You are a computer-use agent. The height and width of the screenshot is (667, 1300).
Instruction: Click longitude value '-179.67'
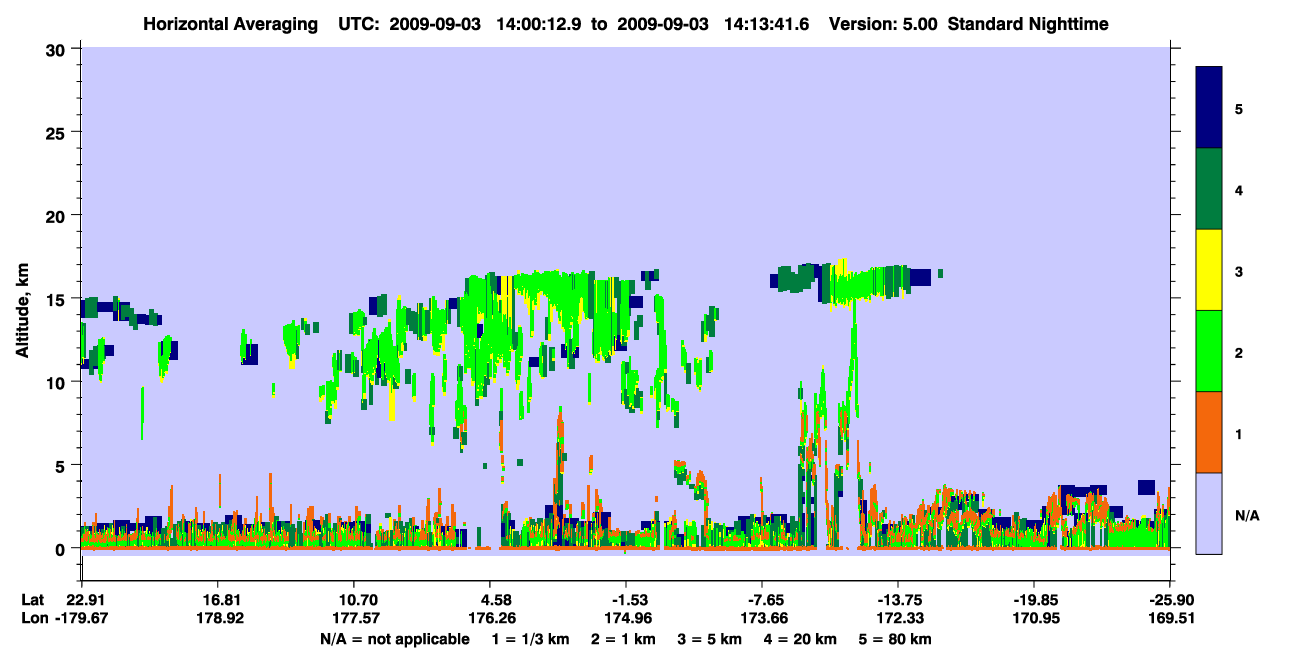point(81,618)
